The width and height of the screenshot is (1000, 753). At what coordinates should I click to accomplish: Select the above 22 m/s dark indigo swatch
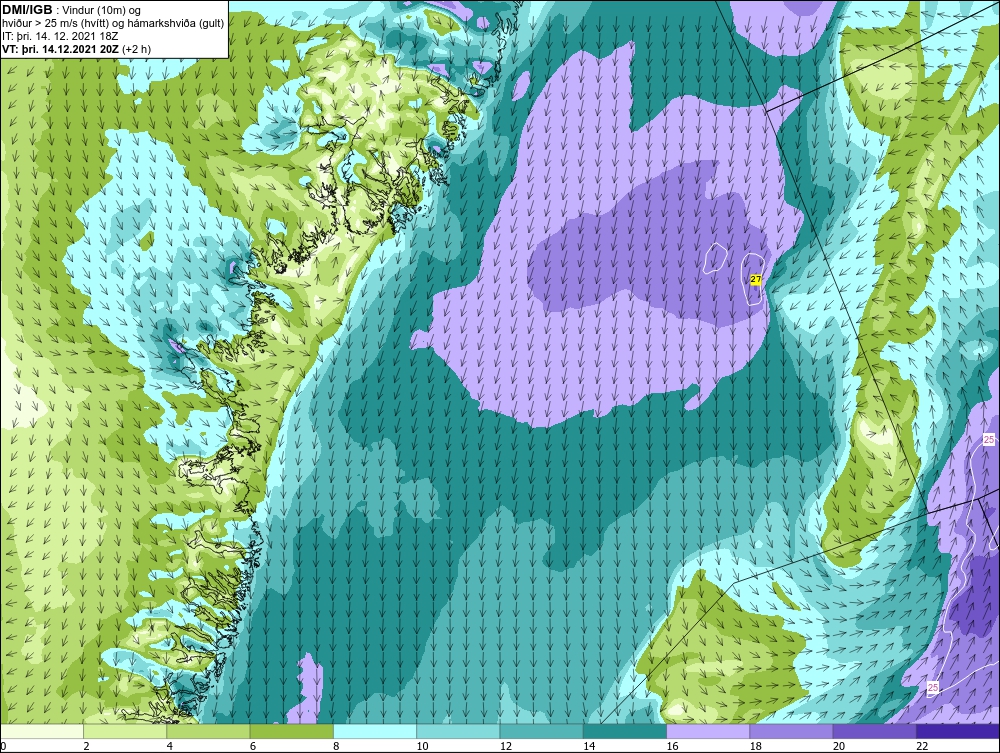(957, 731)
